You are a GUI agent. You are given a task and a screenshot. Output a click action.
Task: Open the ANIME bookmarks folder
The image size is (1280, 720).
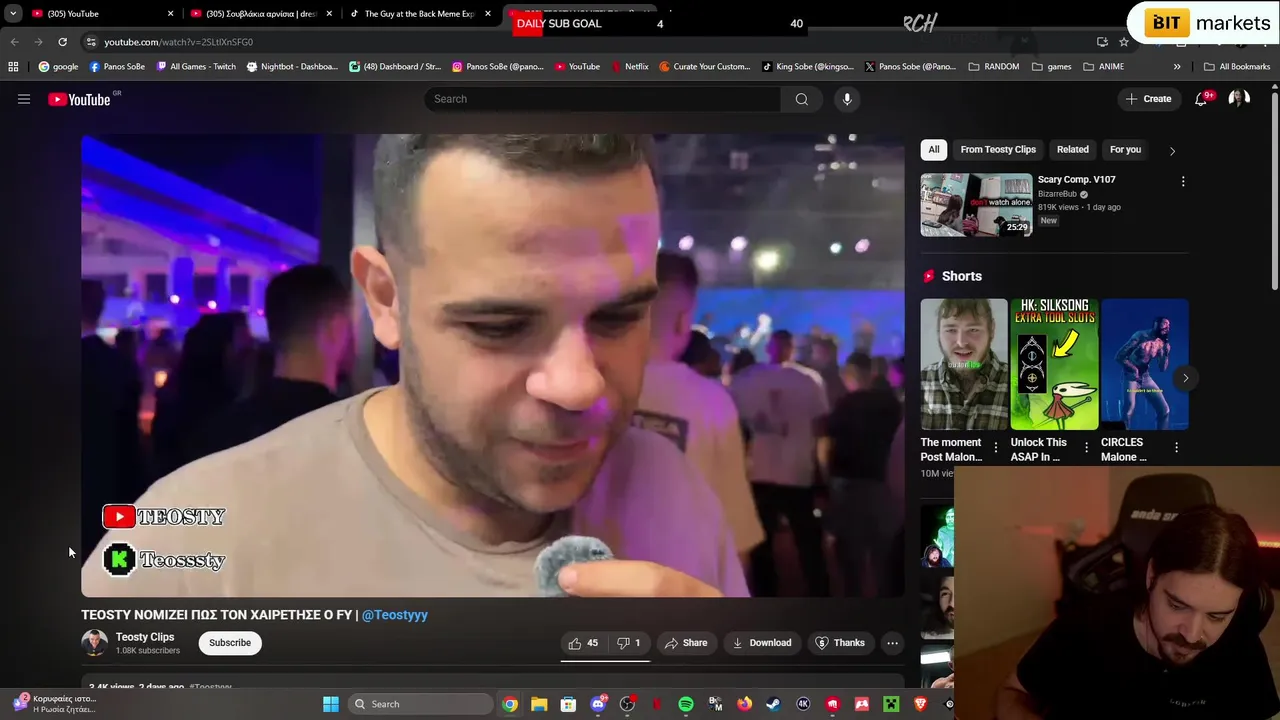[1103, 67]
